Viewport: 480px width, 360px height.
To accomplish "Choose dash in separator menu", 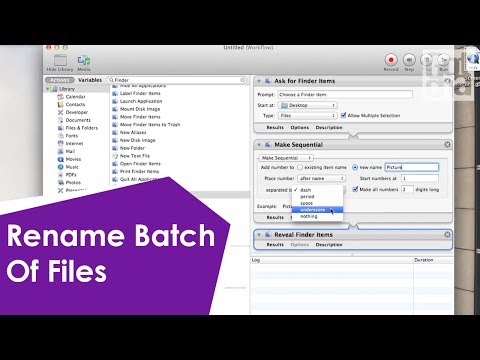I will pos(317,190).
